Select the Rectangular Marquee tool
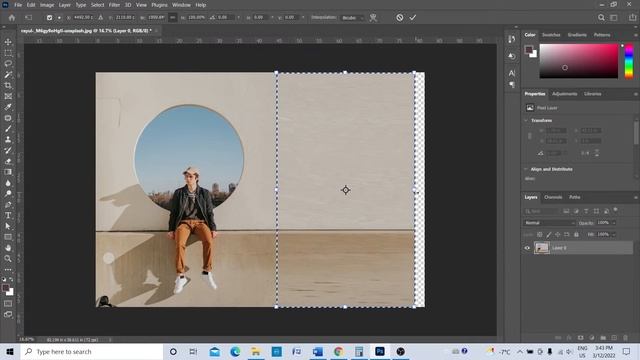Viewport: 640px width, 360px height. click(8, 53)
